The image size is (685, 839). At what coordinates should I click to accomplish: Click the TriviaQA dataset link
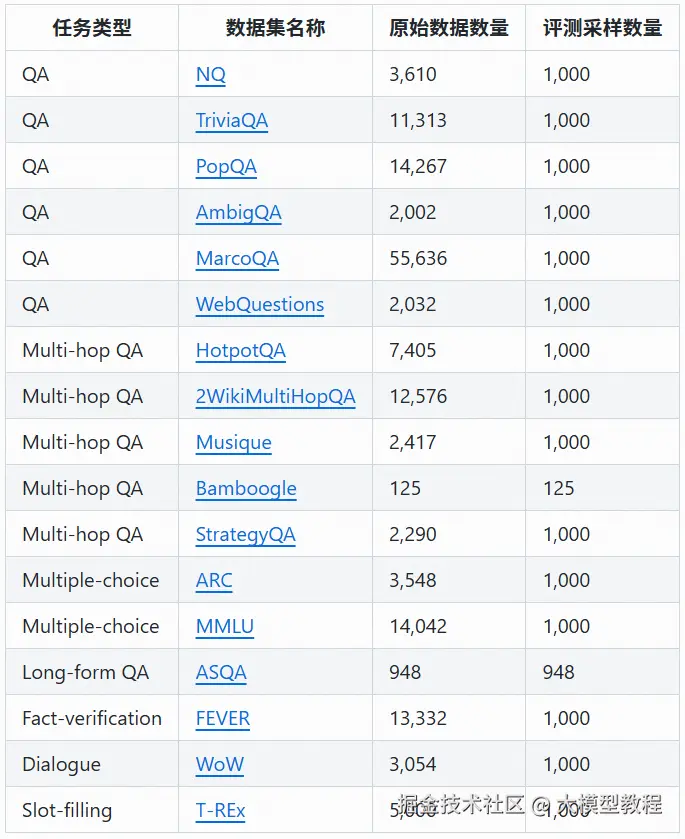pos(232,121)
